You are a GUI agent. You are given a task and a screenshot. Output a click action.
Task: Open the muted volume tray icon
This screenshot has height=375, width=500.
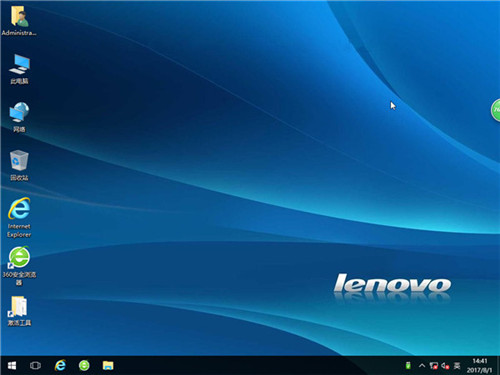coord(445,366)
